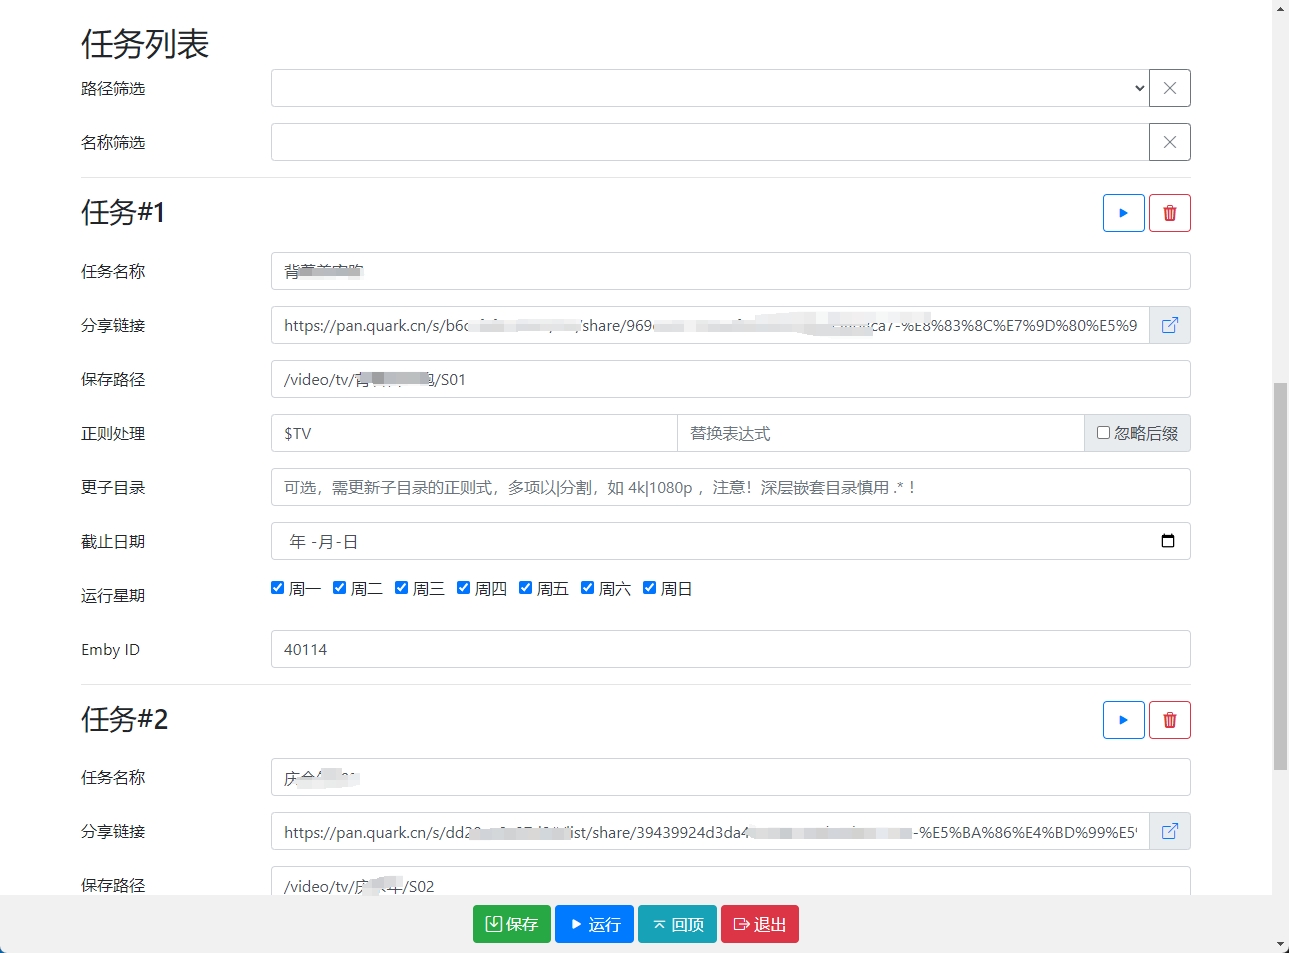Uncheck the 周六 weekday checkbox
The image size is (1289, 953).
pyautogui.click(x=587, y=587)
